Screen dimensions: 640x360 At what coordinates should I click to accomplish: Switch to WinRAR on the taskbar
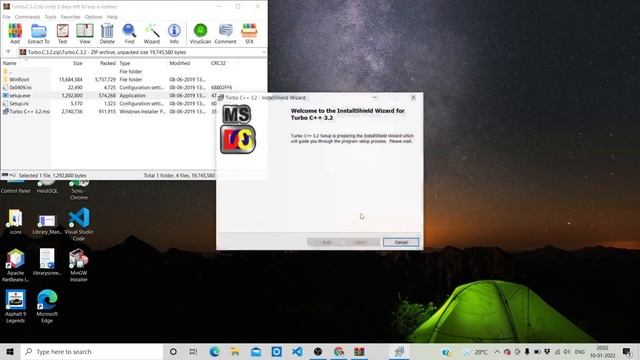pyautogui.click(x=359, y=351)
